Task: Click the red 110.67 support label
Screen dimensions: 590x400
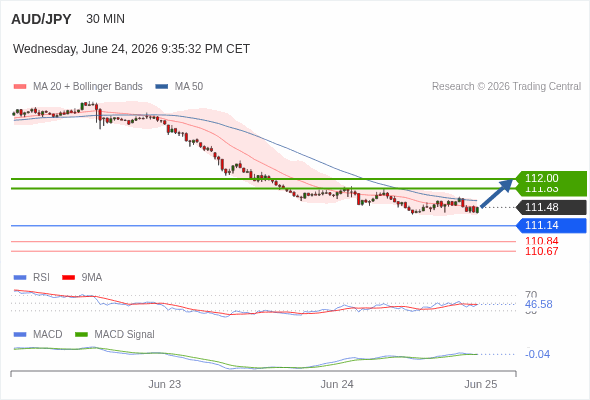Action: 542,251
